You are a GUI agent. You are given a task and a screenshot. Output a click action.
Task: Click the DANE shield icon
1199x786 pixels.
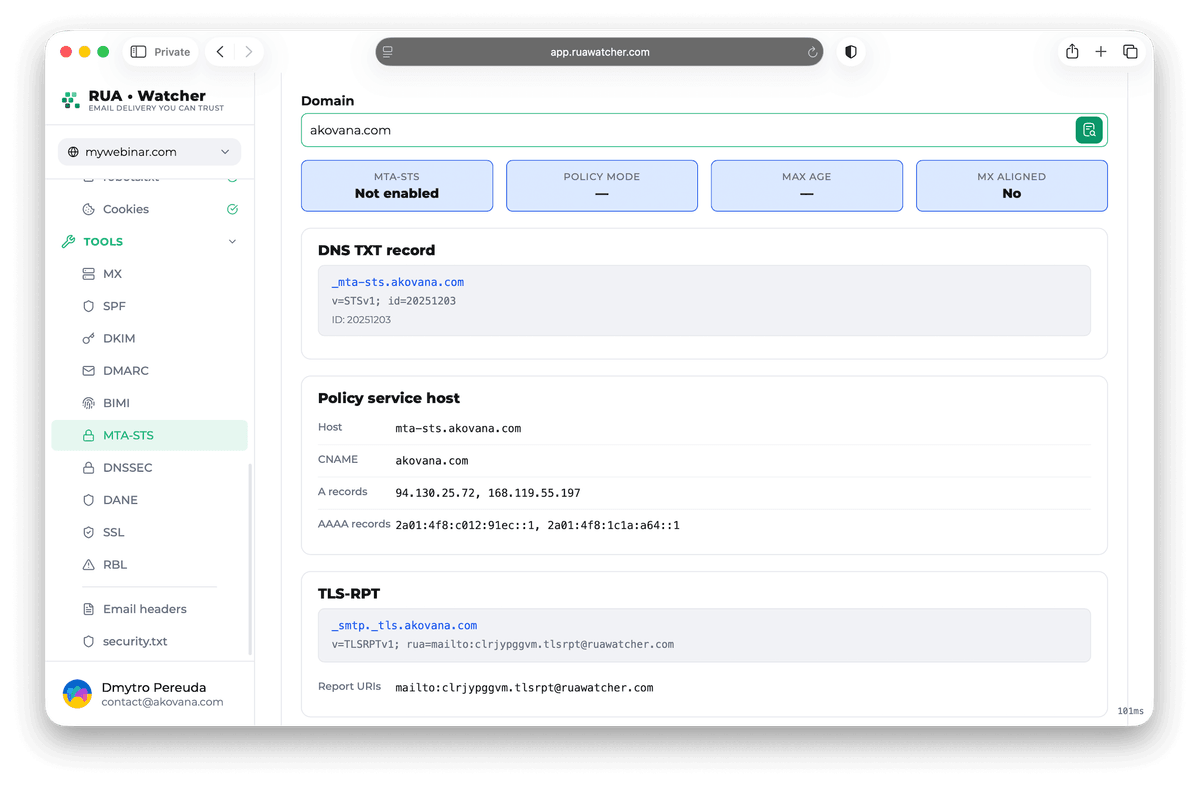click(x=89, y=500)
